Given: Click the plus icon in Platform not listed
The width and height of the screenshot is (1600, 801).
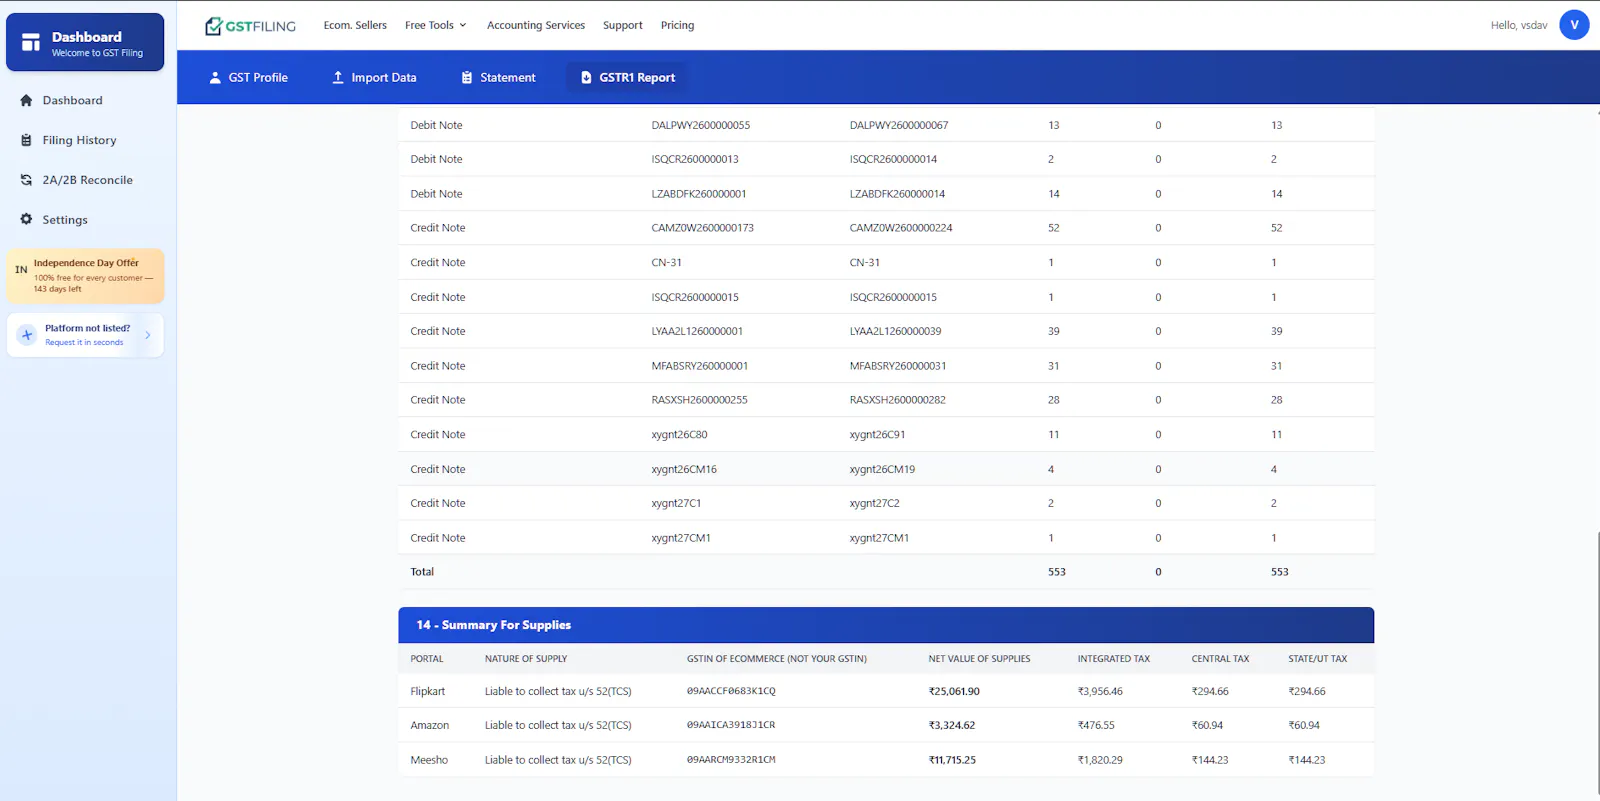Looking at the screenshot, I should (x=27, y=335).
